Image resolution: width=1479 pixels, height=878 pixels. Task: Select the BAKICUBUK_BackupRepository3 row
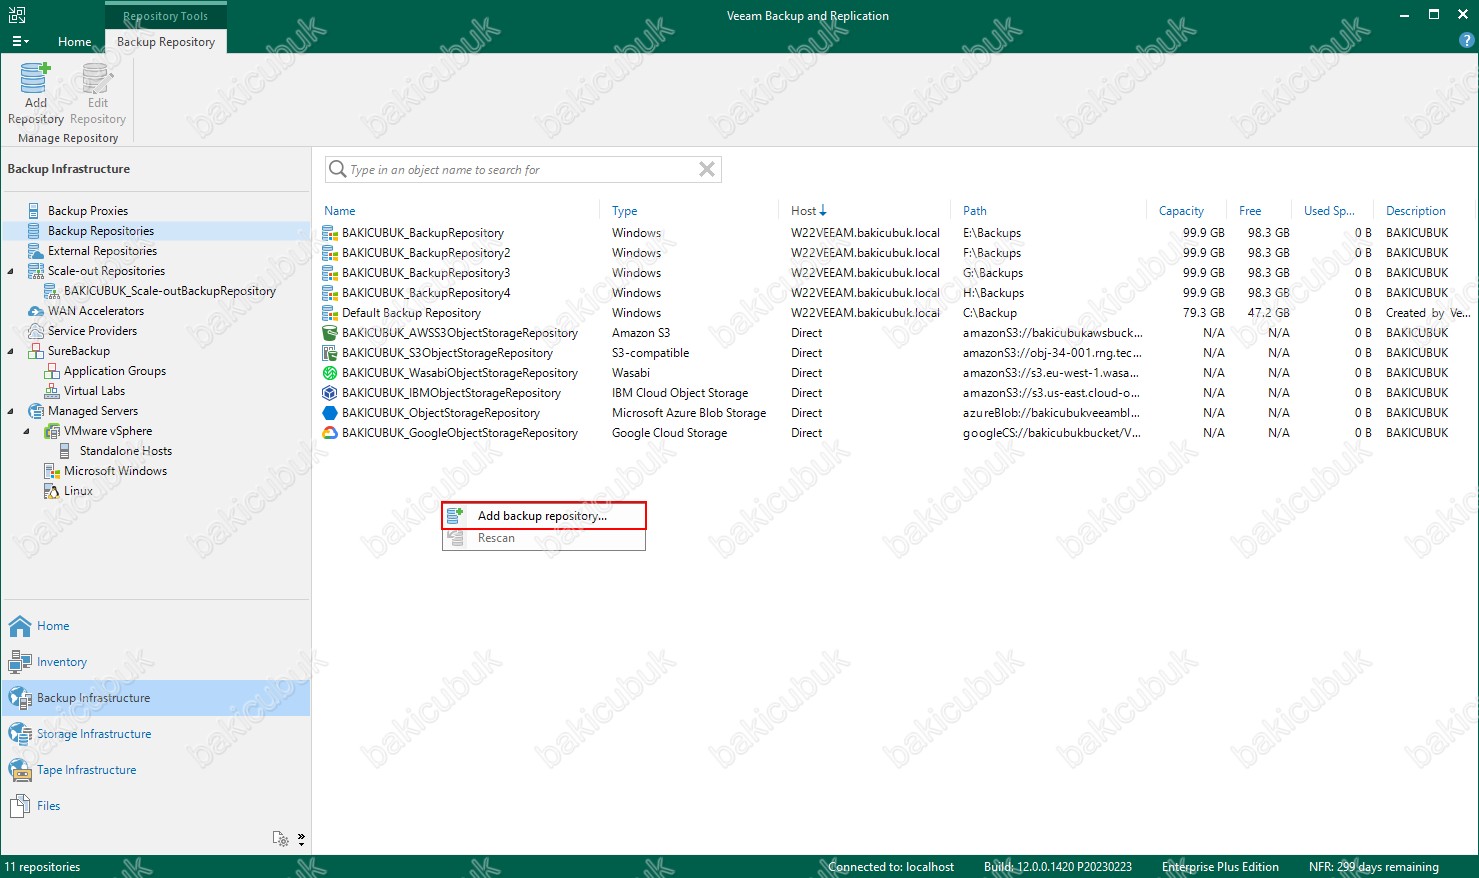897,273
